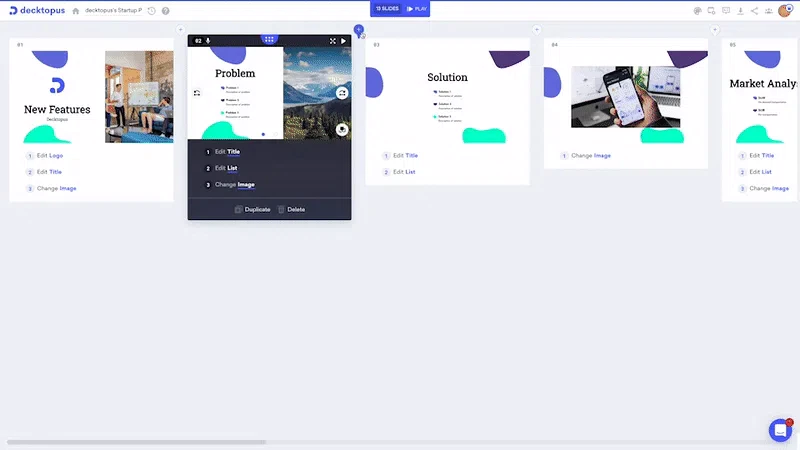Click the horizontal scrollbar at bottom

tap(136, 442)
